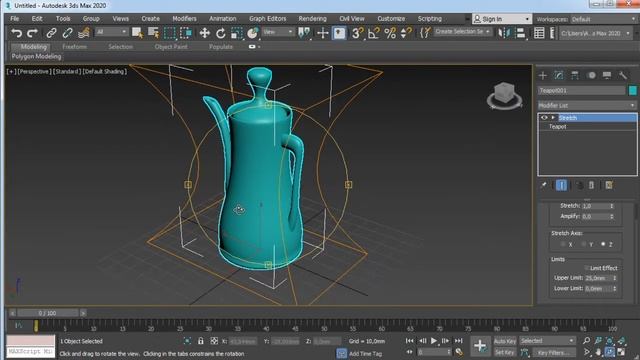The height and width of the screenshot is (360, 640).
Task: Open Select by Name dialog icon
Action: pos(153,33)
